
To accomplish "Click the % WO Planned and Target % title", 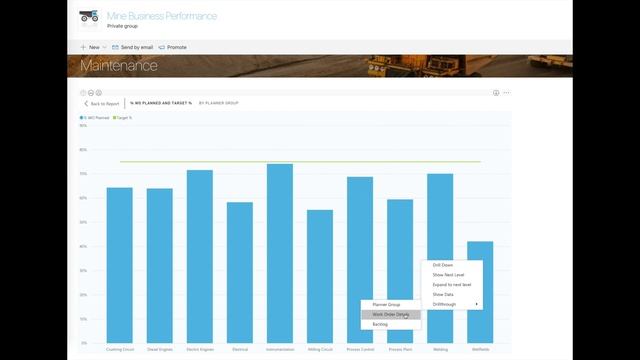I will 161,103.
